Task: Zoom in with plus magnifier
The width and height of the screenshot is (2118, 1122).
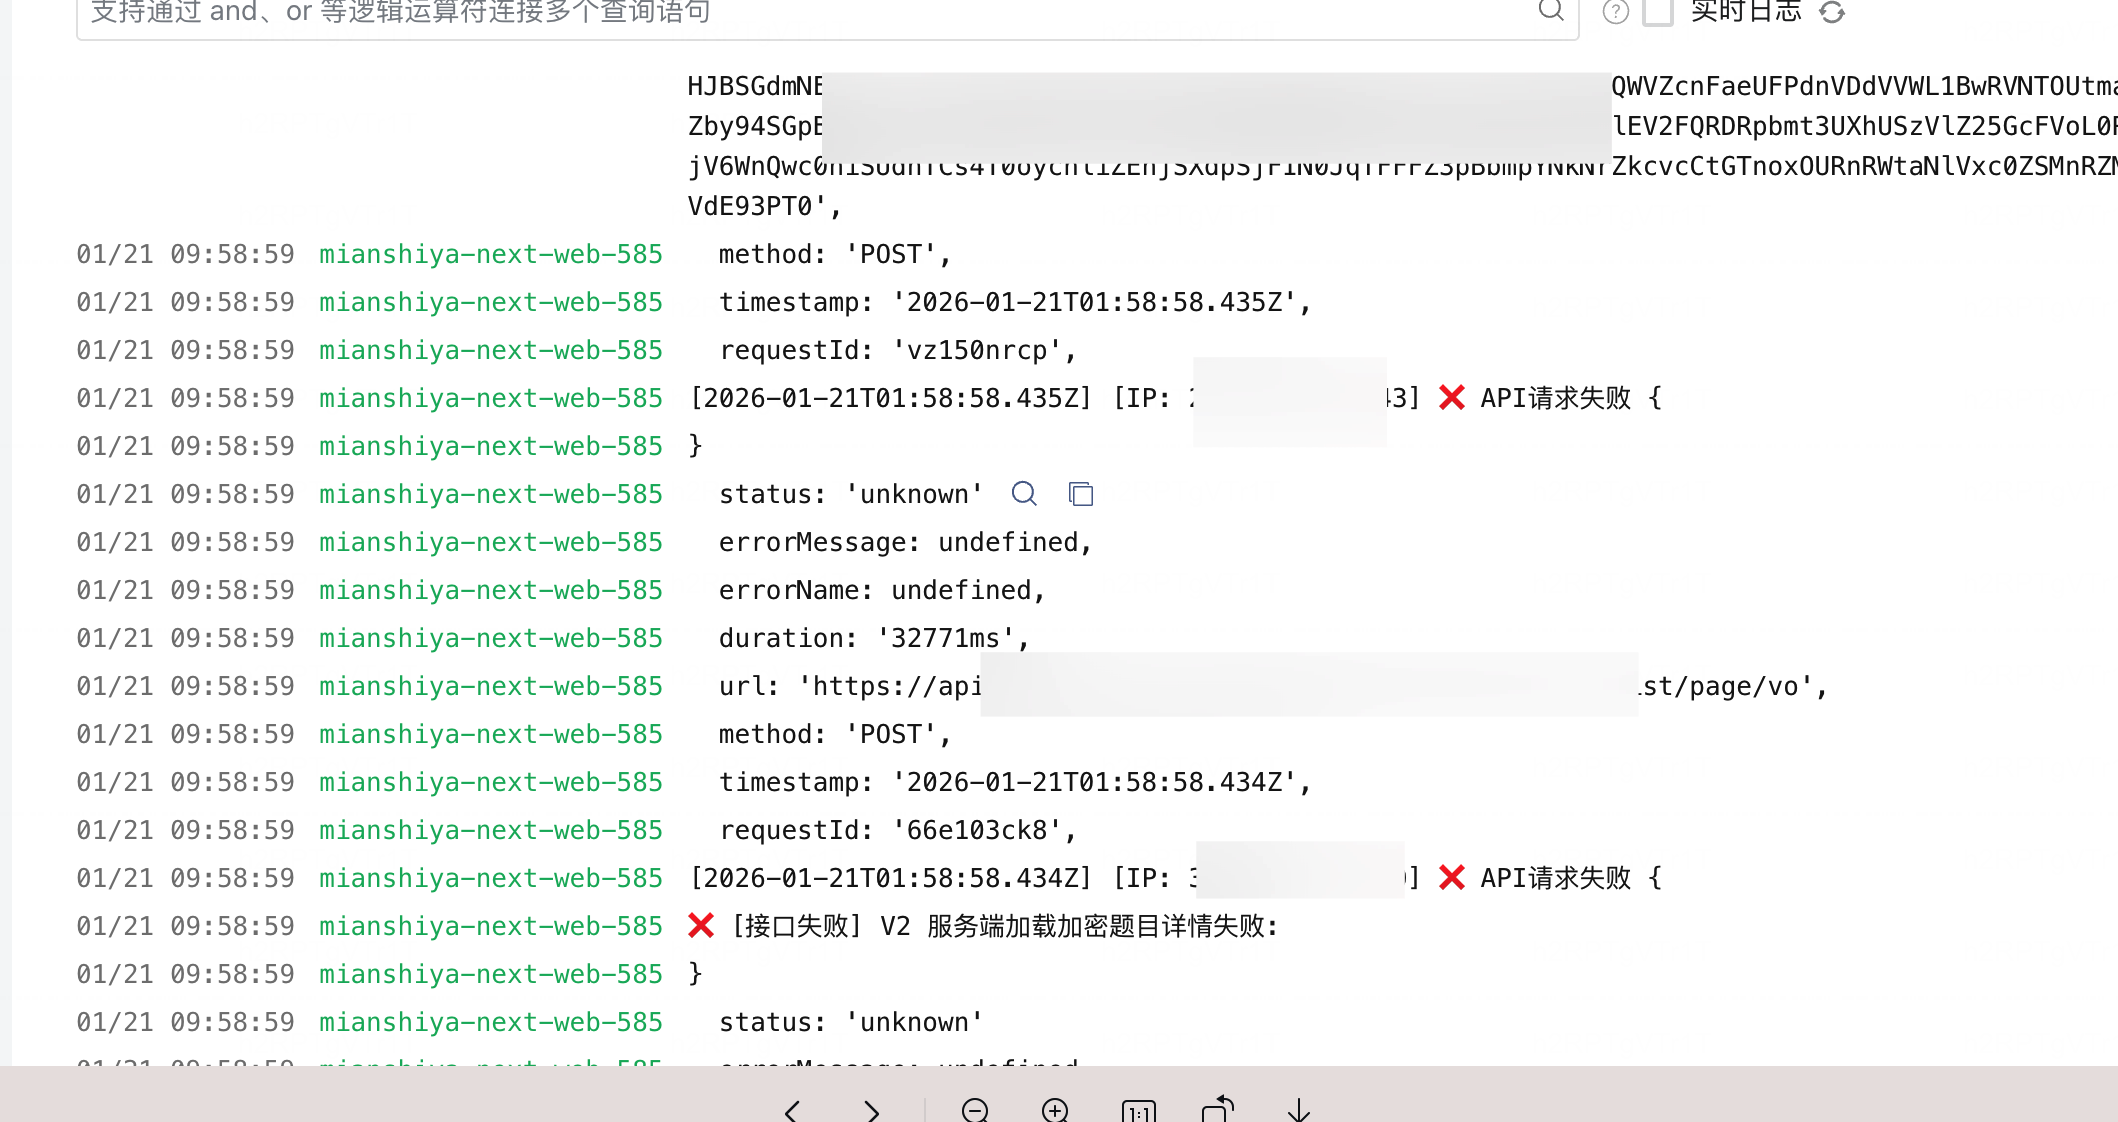Action: click(1055, 1110)
